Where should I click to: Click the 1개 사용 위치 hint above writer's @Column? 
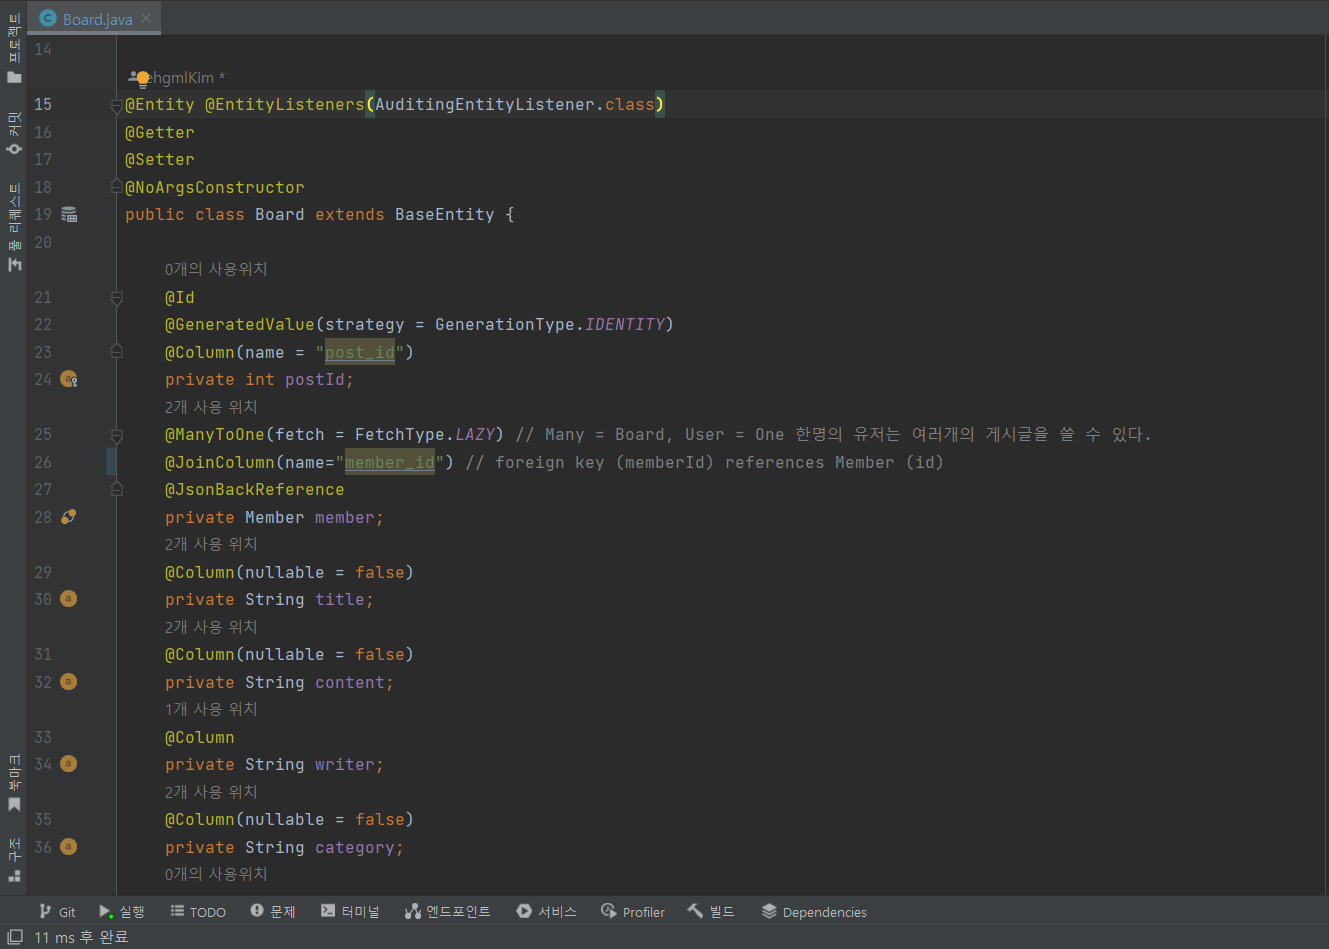click(211, 709)
